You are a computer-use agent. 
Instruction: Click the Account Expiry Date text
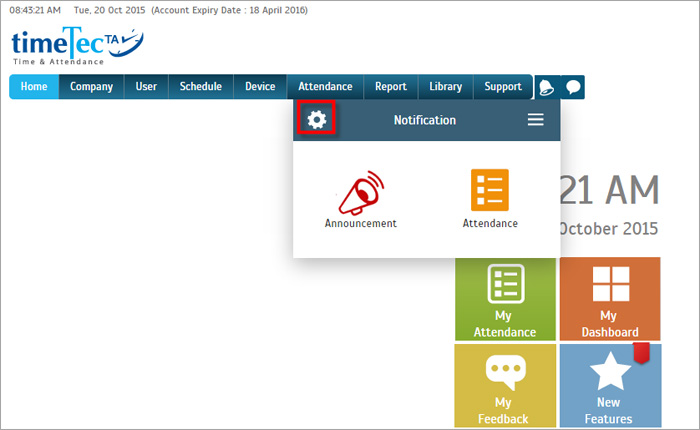[x=229, y=10]
